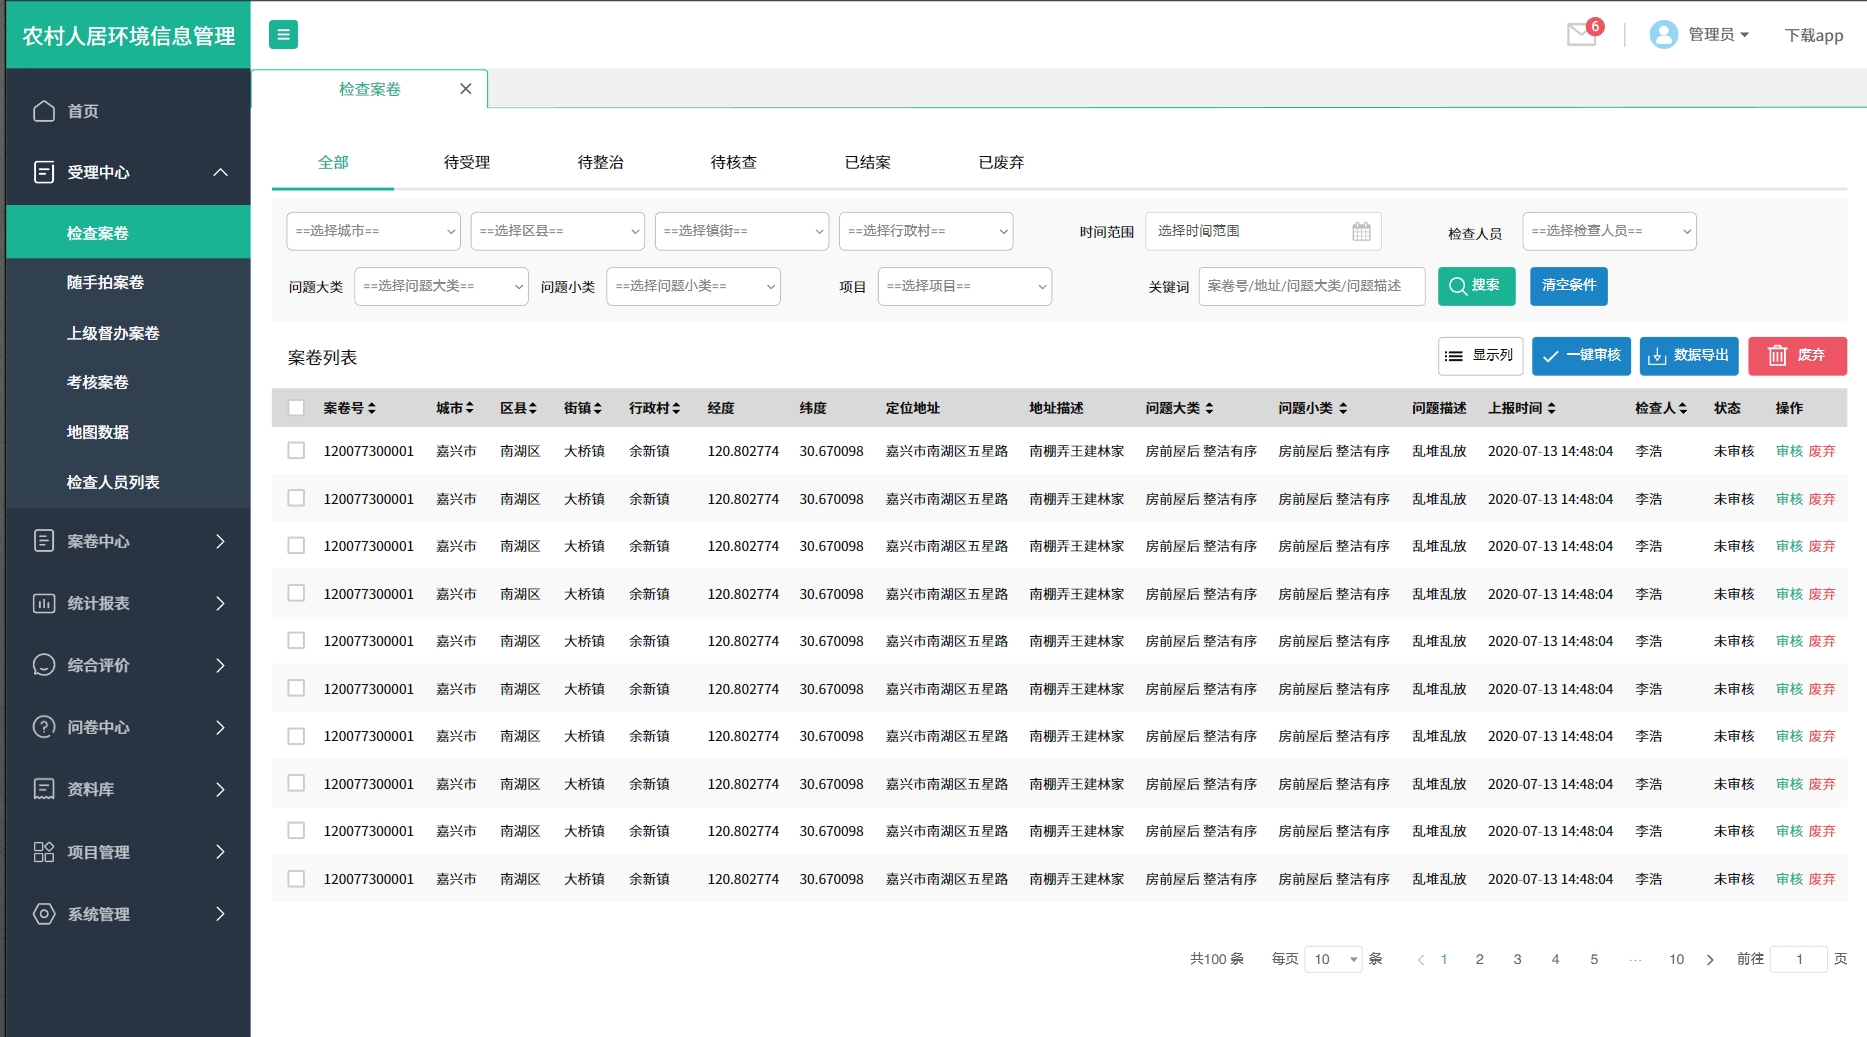Check the seventh row checkbox
Image resolution: width=1867 pixels, height=1037 pixels.
coord(296,736)
